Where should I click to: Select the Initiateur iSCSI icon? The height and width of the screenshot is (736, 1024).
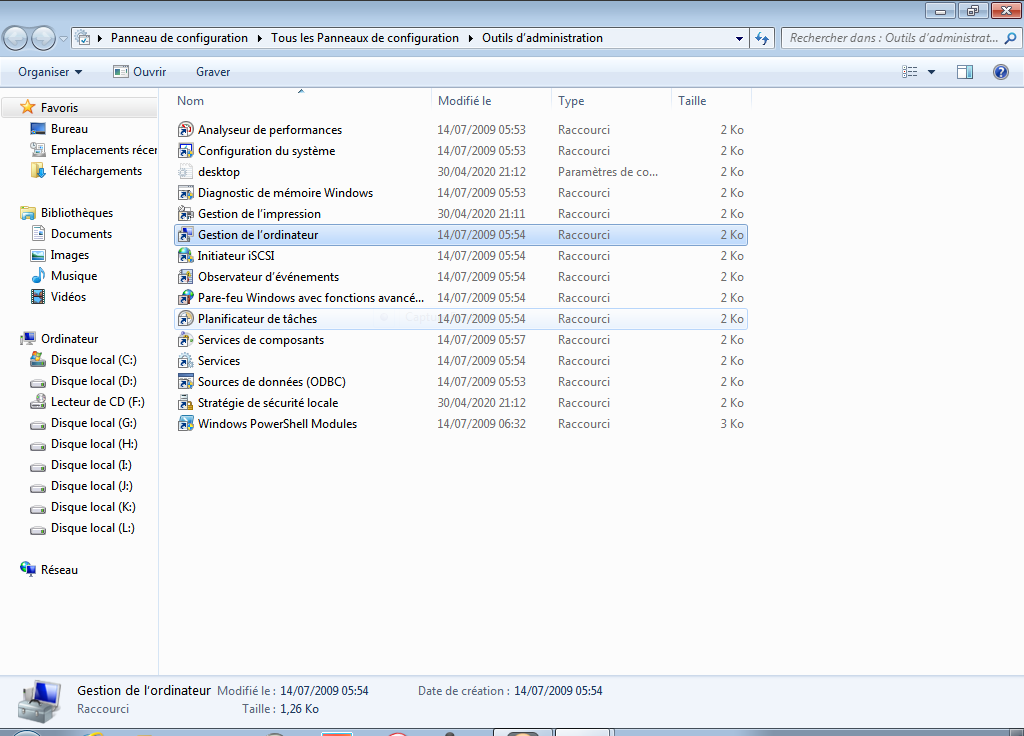185,255
